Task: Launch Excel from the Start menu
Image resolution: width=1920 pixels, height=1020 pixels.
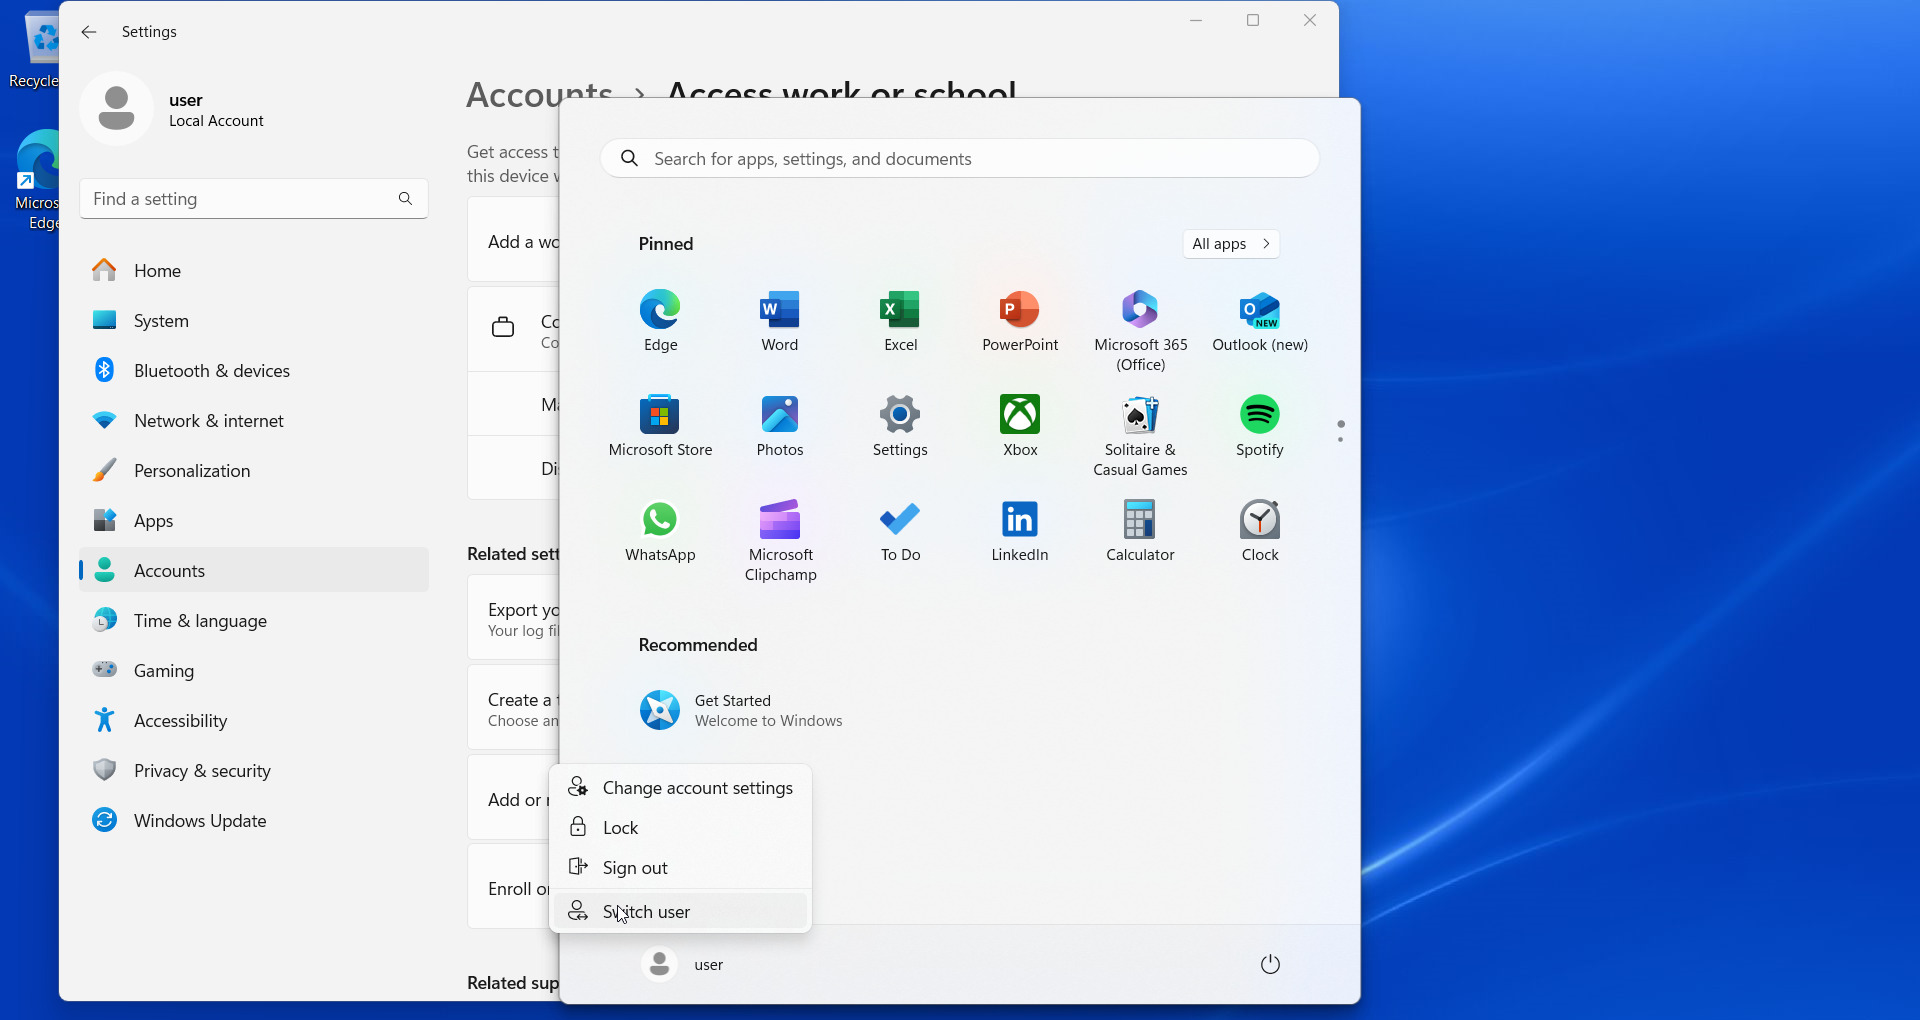Action: pyautogui.click(x=900, y=320)
